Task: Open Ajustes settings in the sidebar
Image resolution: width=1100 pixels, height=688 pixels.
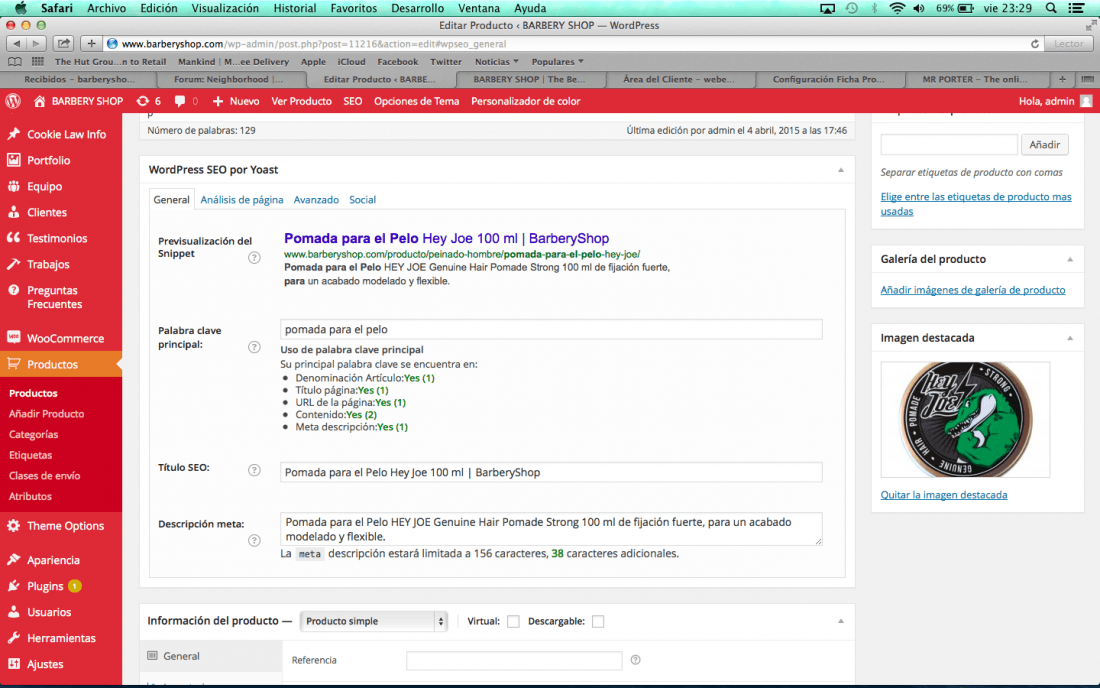Action: point(45,663)
